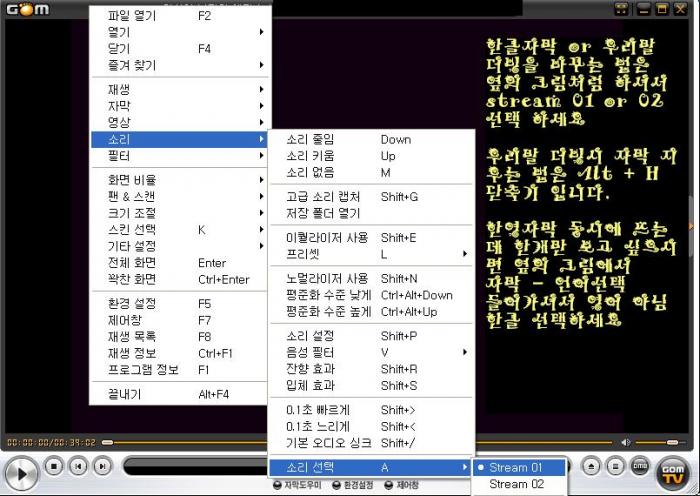This screenshot has width=700, height=496.
Task: Click the previous track button
Action: click(x=79, y=466)
